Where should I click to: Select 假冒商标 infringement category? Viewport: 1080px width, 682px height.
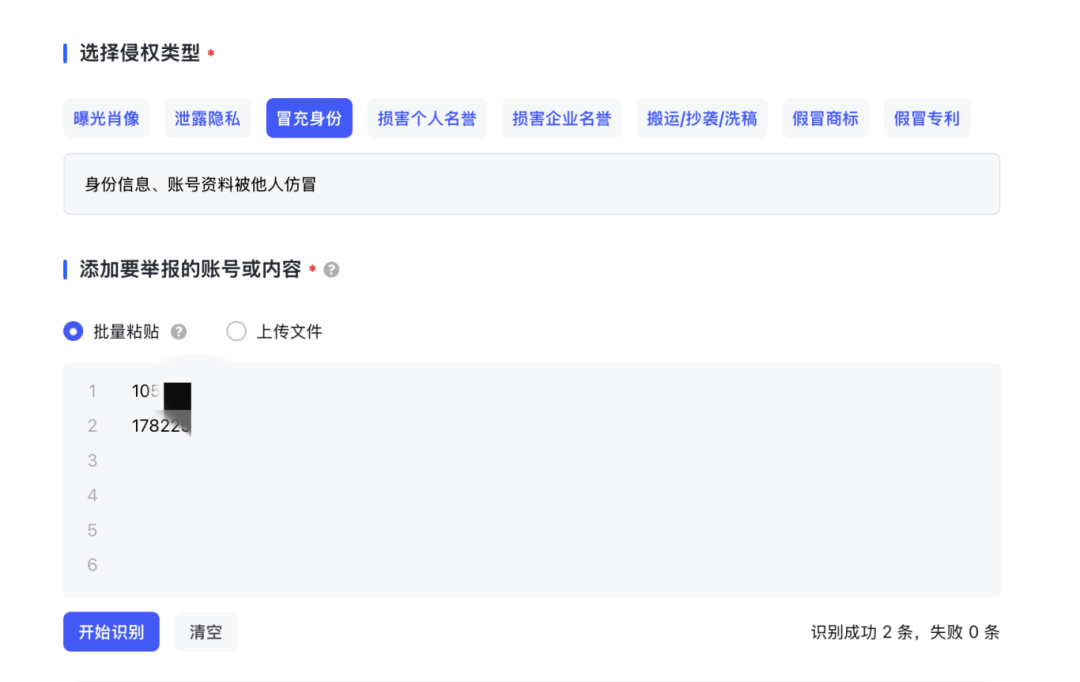[x=825, y=118]
